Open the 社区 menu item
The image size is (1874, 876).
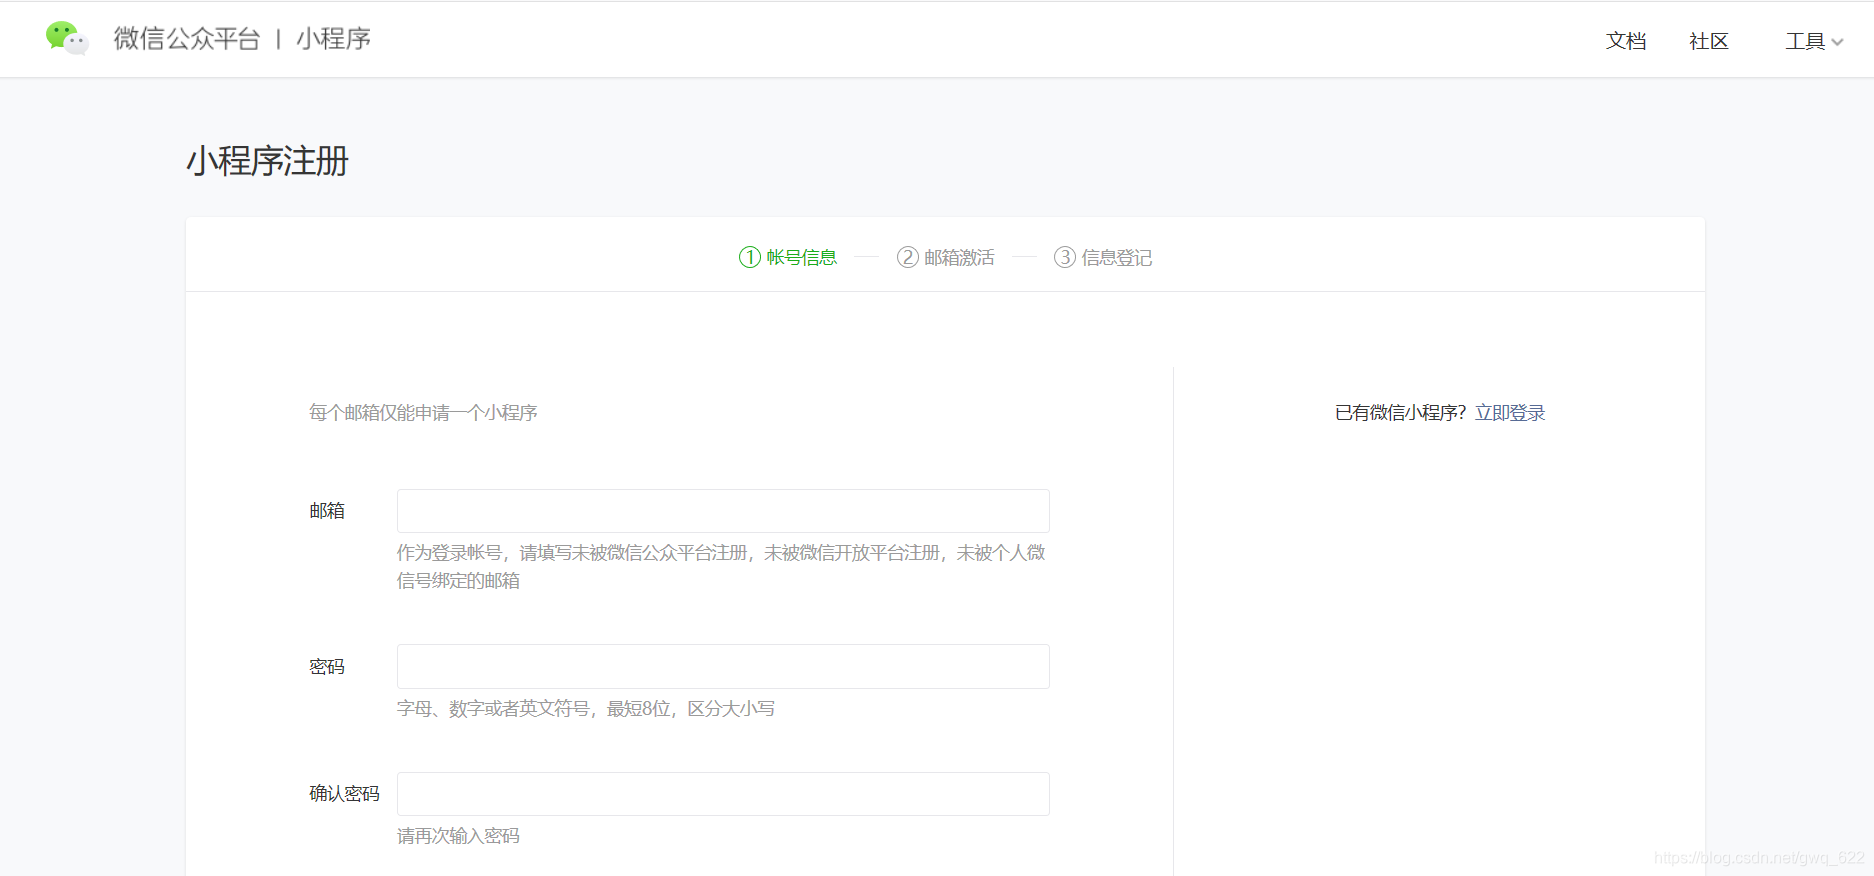point(1709,41)
